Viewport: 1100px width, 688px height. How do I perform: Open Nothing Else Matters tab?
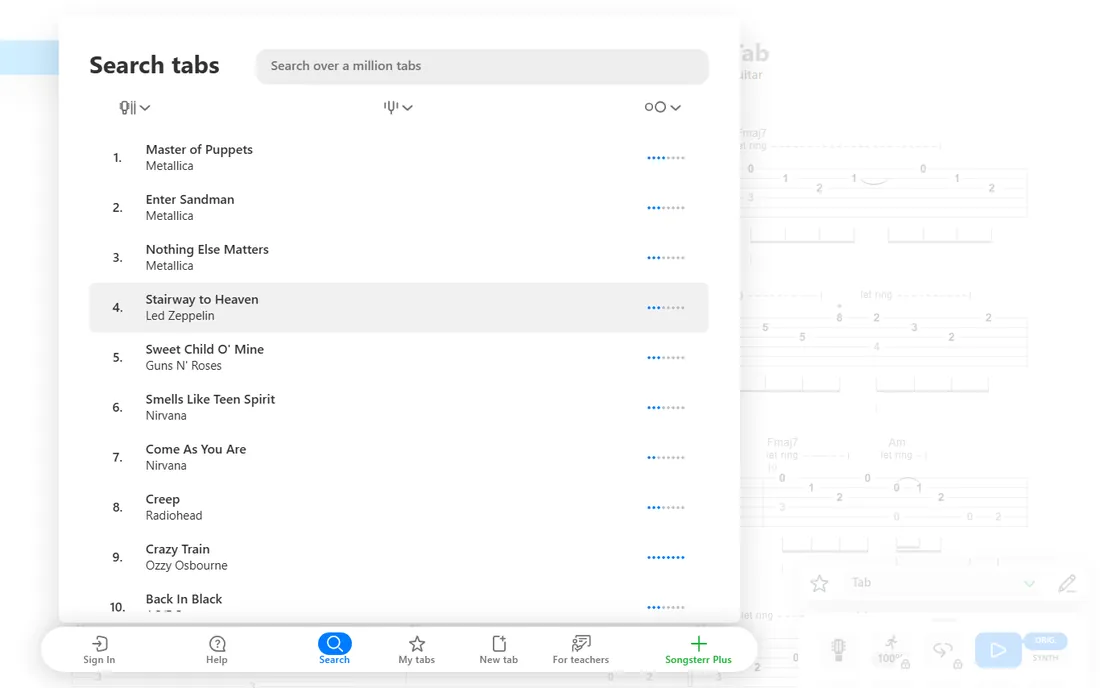[398, 257]
